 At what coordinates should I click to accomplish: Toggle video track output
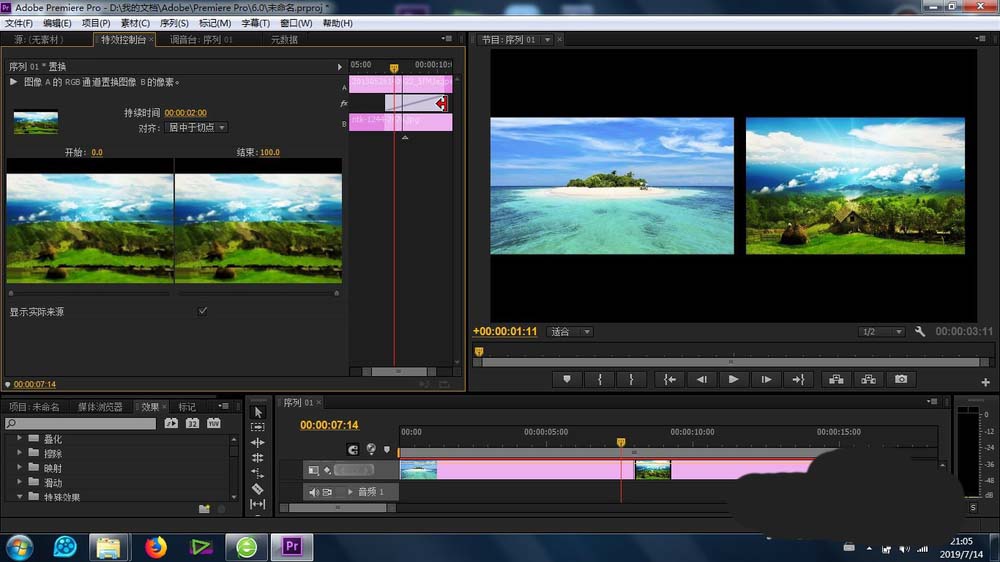click(x=313, y=470)
